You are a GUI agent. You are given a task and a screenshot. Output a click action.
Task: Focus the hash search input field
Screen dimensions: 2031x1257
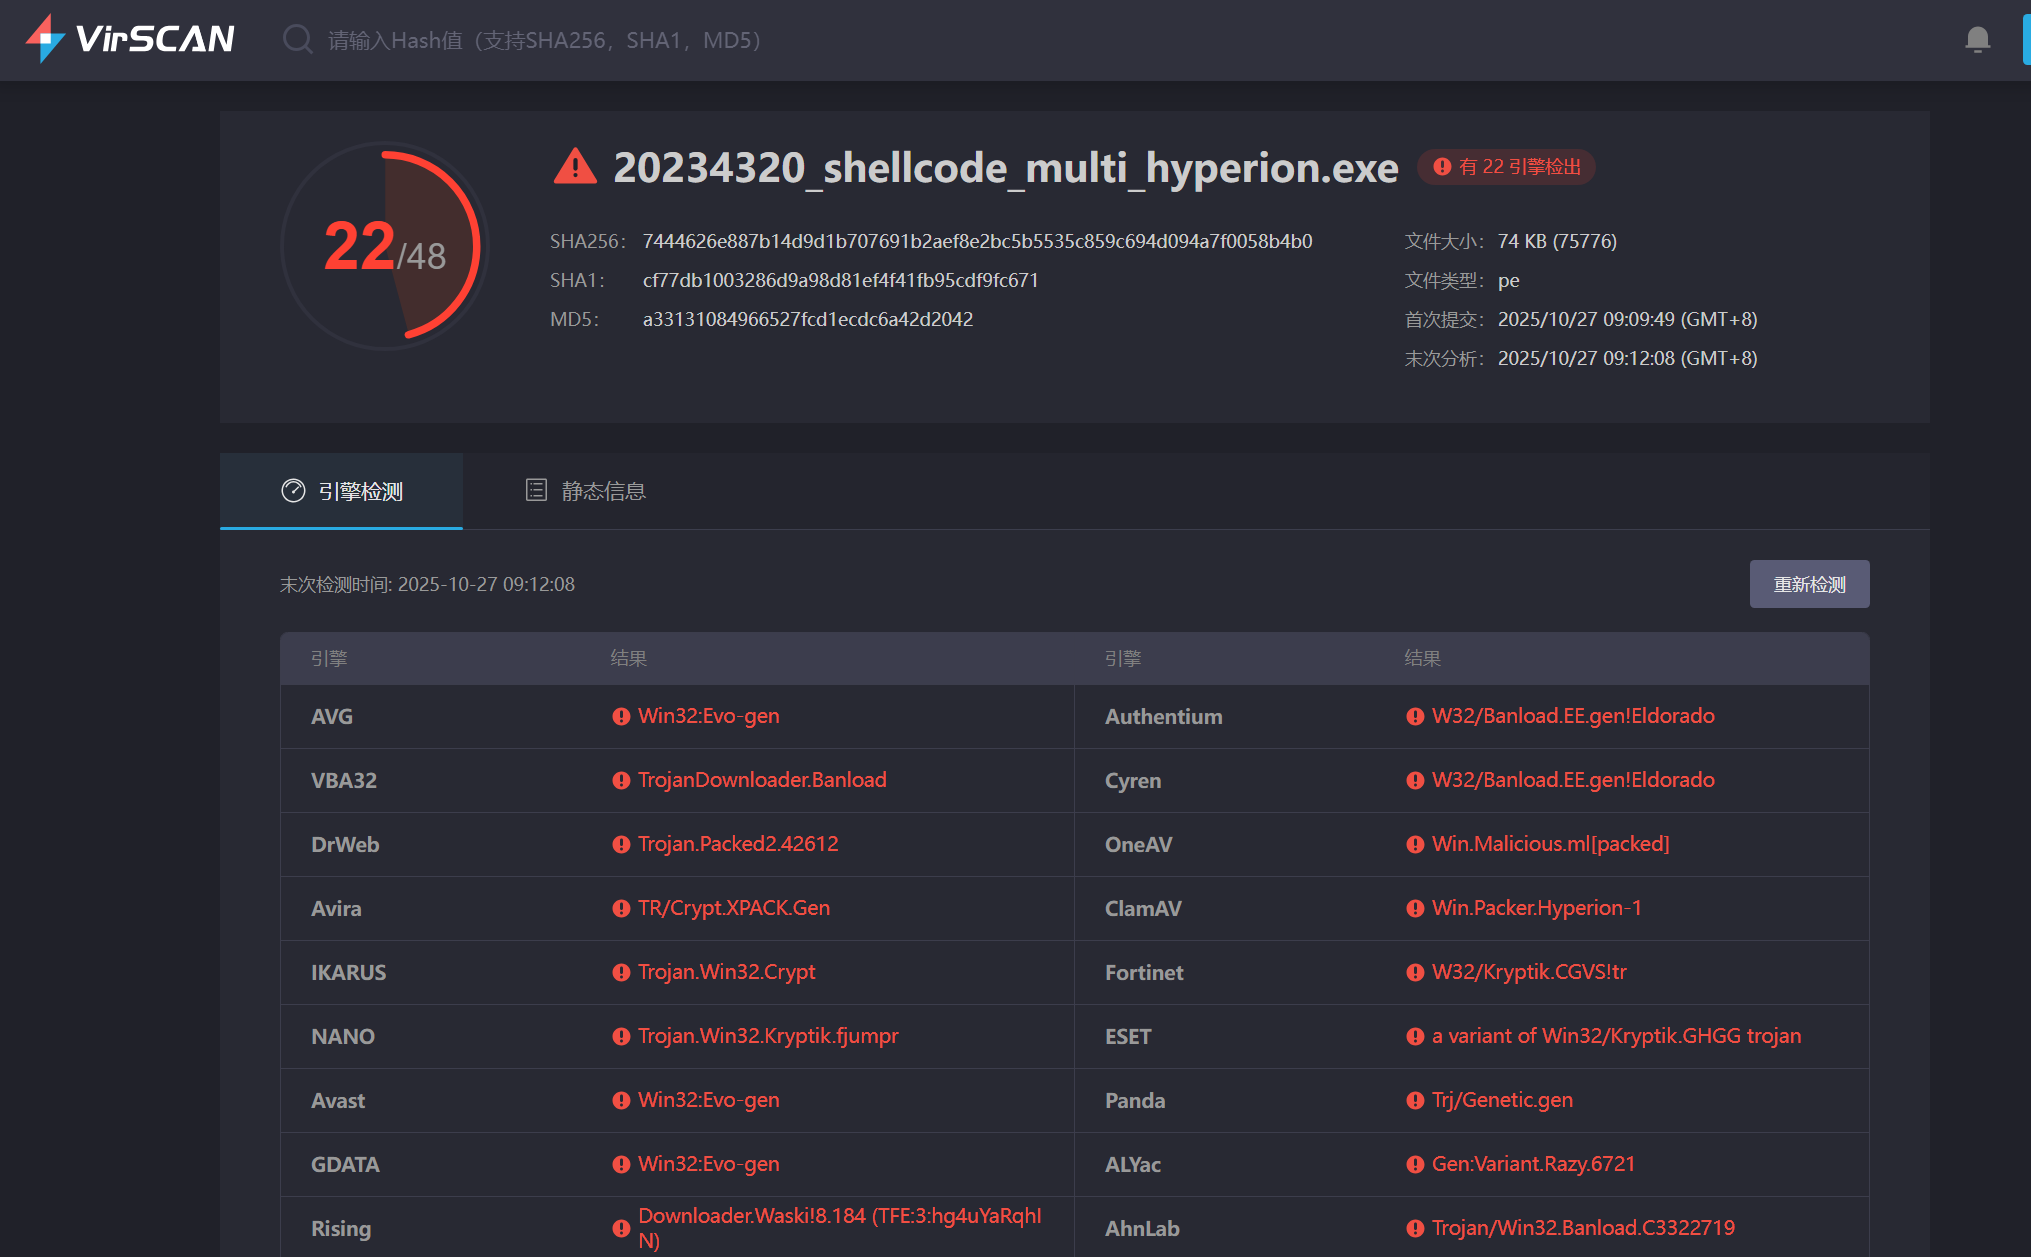pos(545,40)
